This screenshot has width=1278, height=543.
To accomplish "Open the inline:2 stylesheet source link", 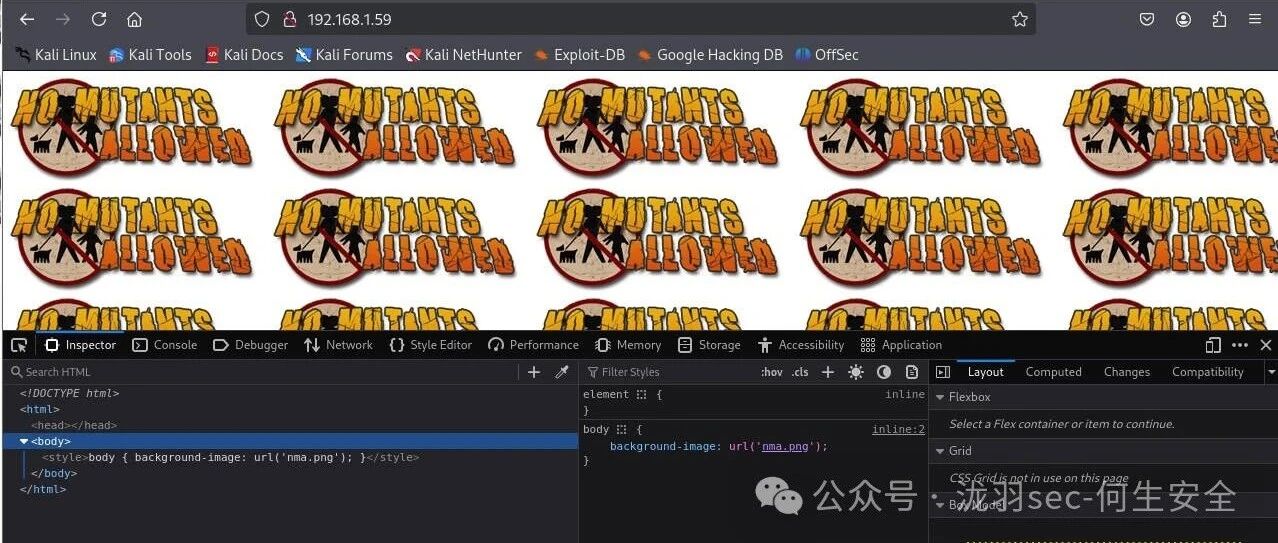I will (898, 429).
